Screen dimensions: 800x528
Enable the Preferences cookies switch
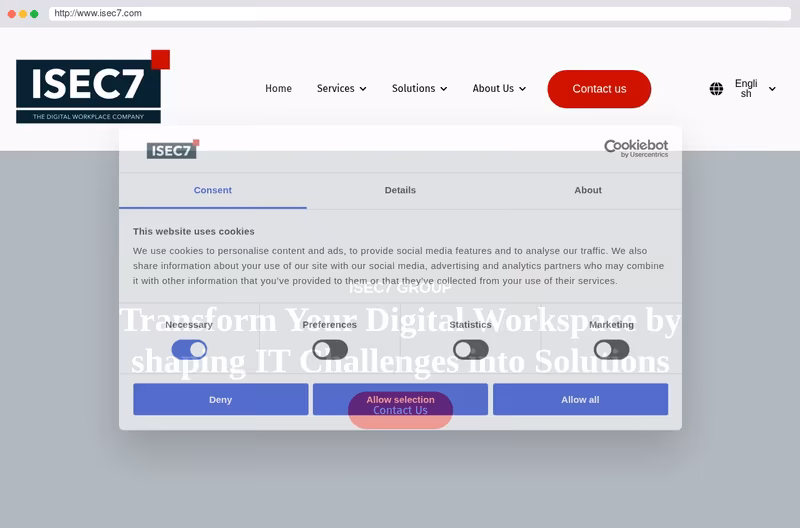(x=330, y=350)
